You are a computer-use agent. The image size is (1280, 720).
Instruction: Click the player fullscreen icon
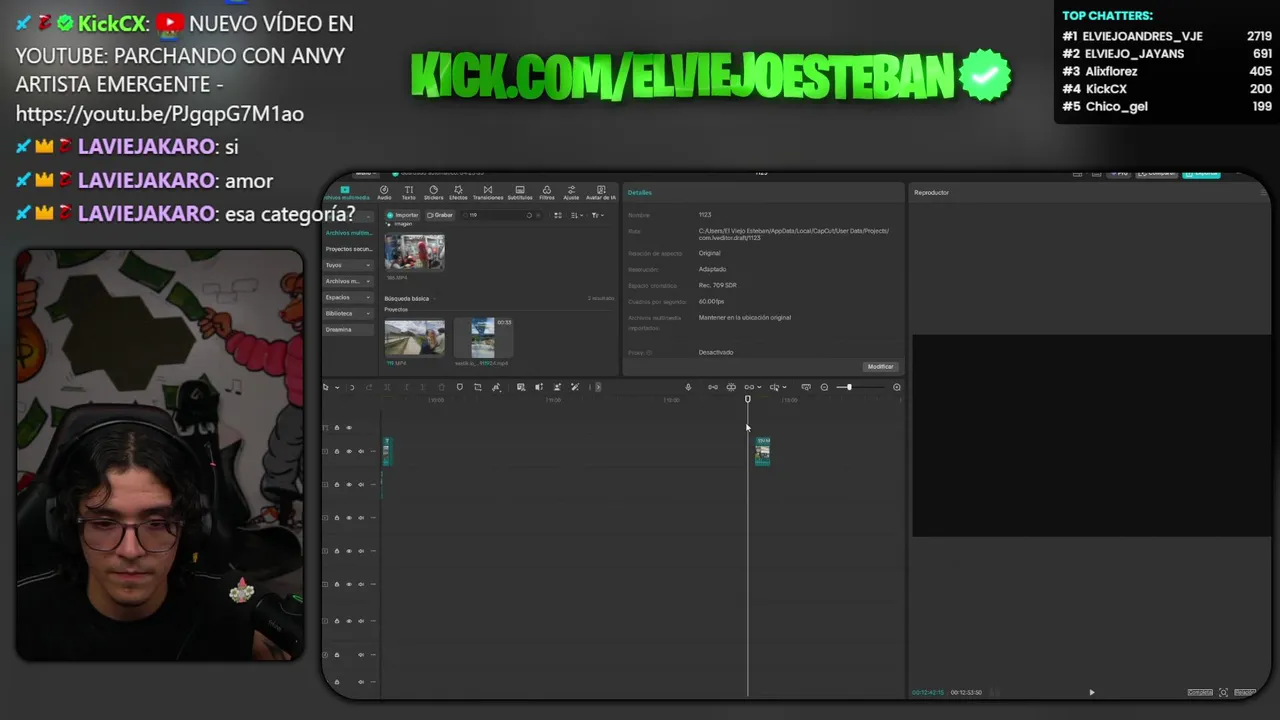(x=1223, y=692)
